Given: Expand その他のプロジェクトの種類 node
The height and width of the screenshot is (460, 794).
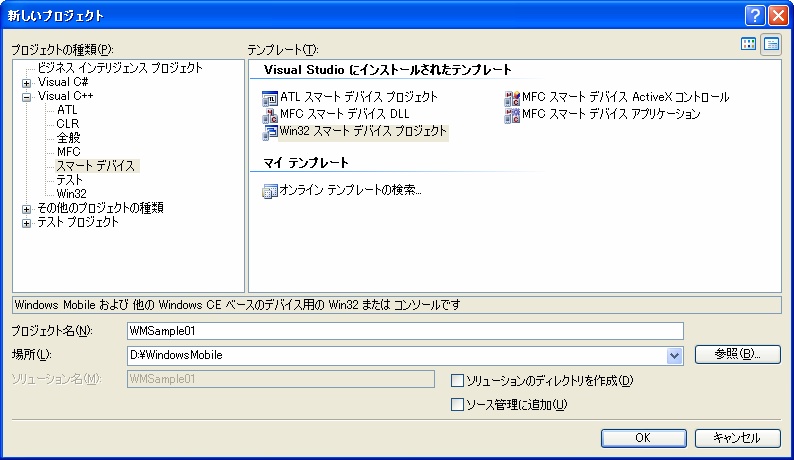Looking at the screenshot, I should click(x=26, y=209).
